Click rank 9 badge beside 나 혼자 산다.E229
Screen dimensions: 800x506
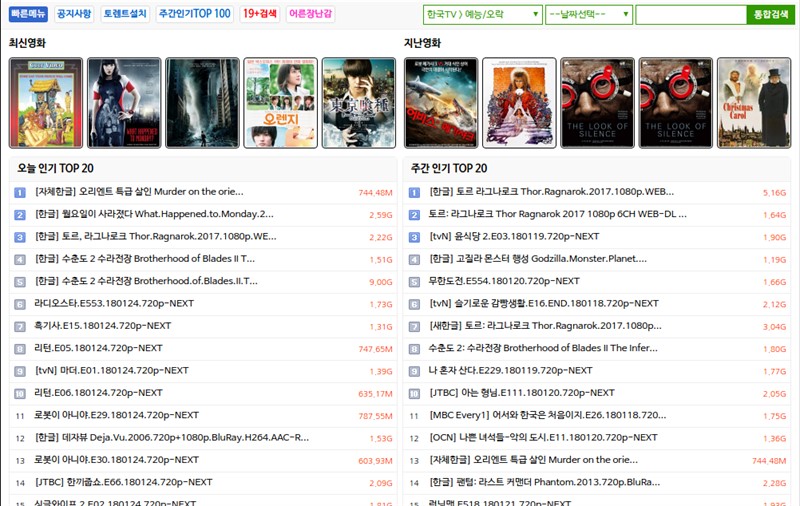tap(414, 371)
